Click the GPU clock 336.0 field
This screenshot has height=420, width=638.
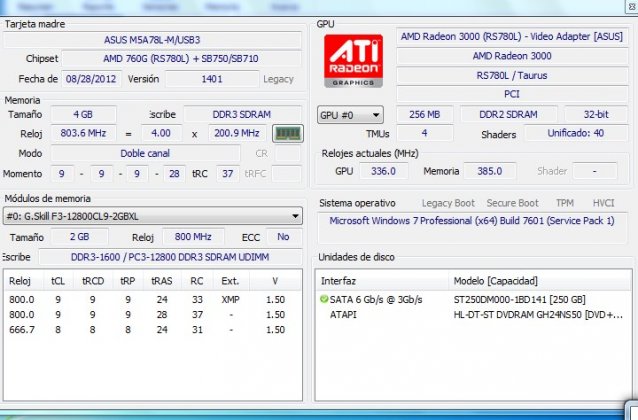383,171
